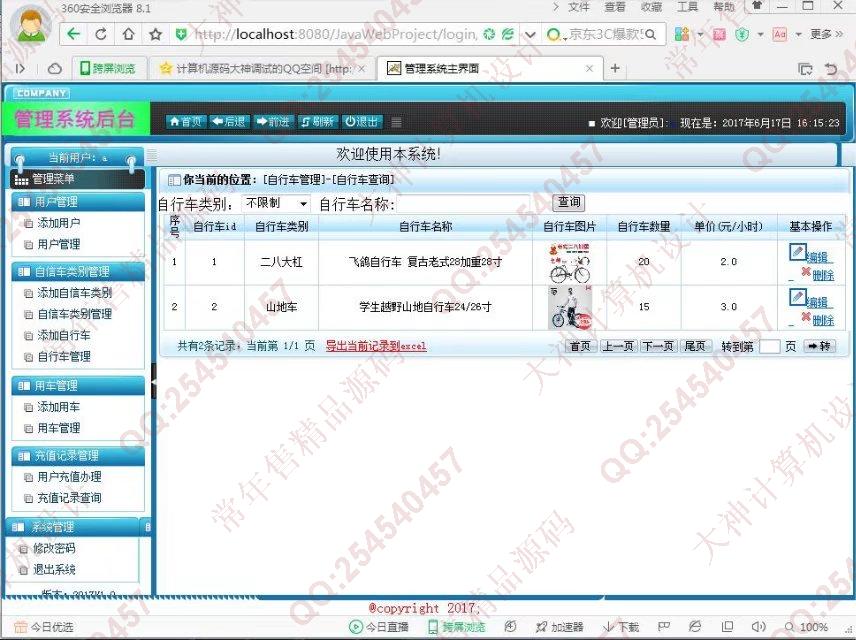This screenshot has width=856, height=640.
Task: Click the 刷新 refresh button in header toolbar
Action: tap(317, 122)
